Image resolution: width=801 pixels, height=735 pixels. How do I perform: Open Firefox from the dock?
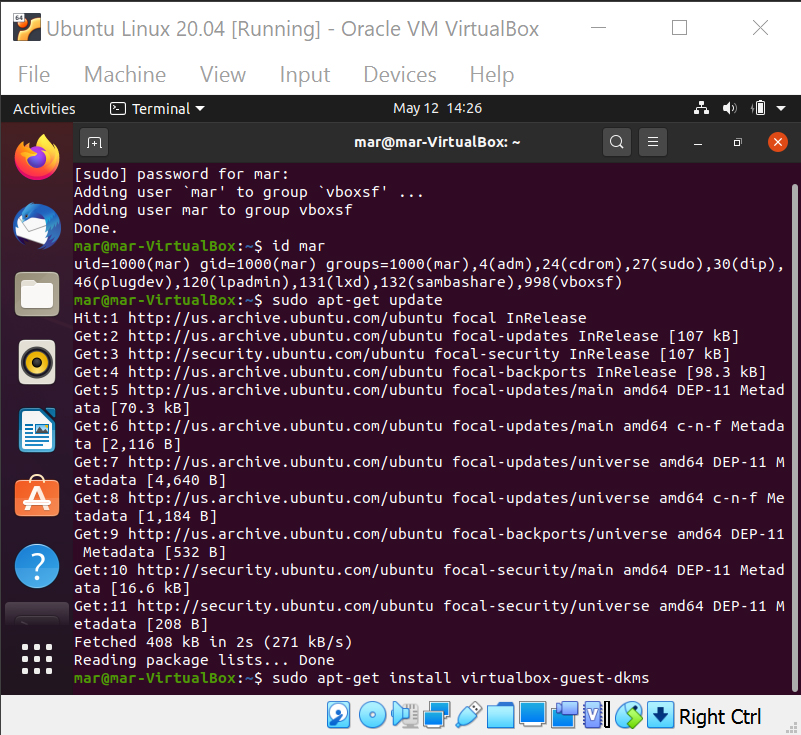(x=37, y=156)
